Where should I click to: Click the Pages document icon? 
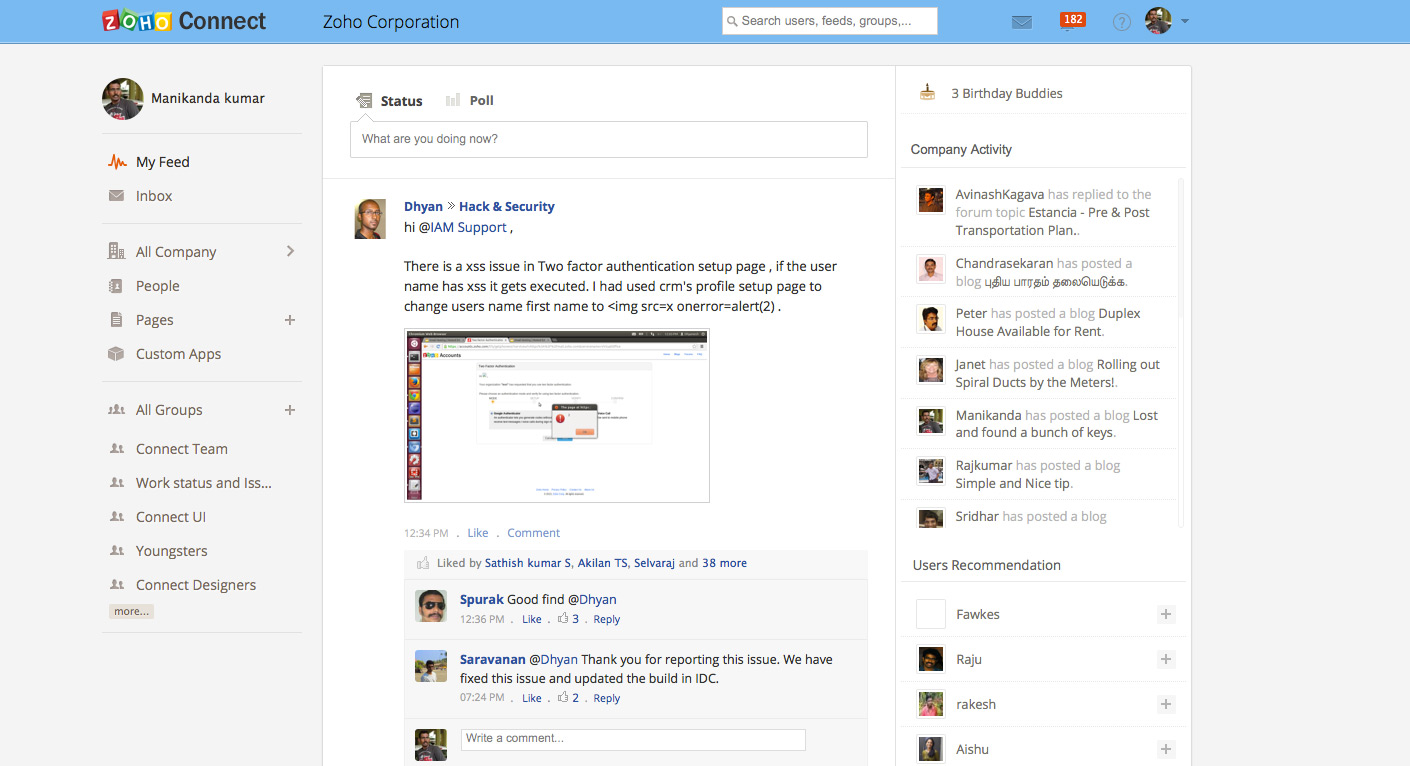pos(116,320)
